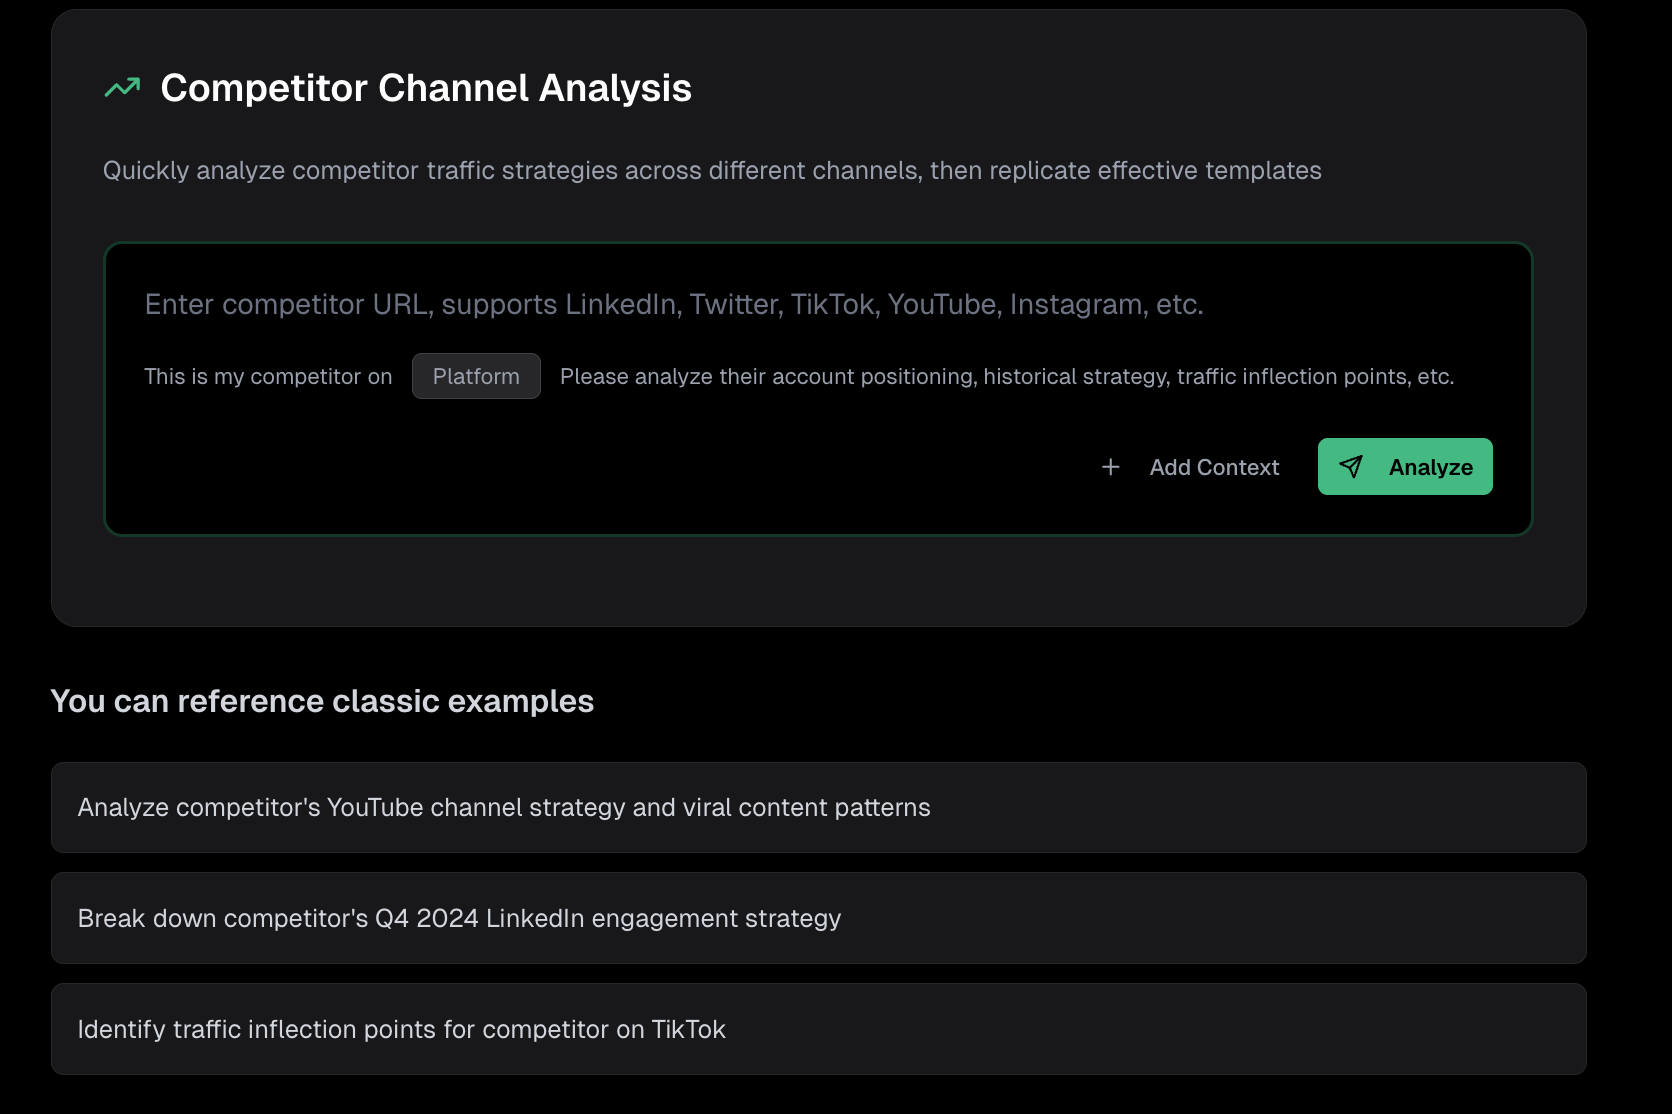Click the plus icon beside Add Context
This screenshot has width=1672, height=1114.
pos(1110,467)
